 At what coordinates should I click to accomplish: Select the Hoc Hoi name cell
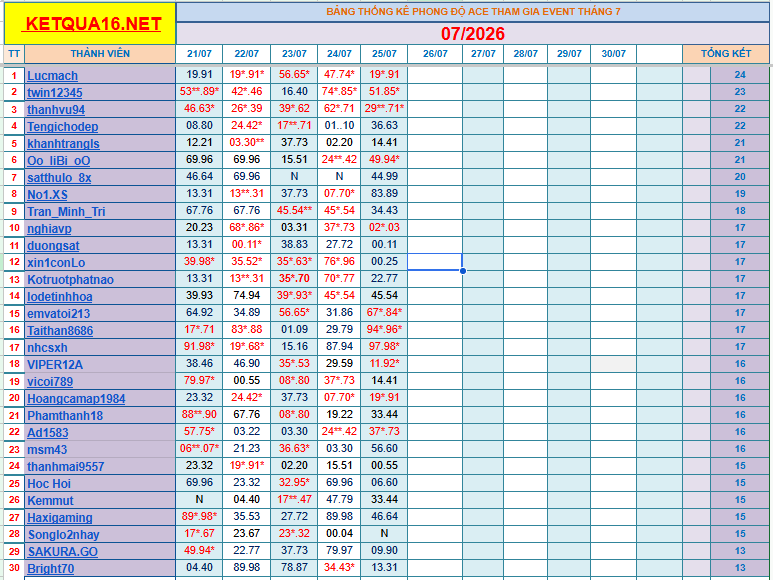coord(100,483)
